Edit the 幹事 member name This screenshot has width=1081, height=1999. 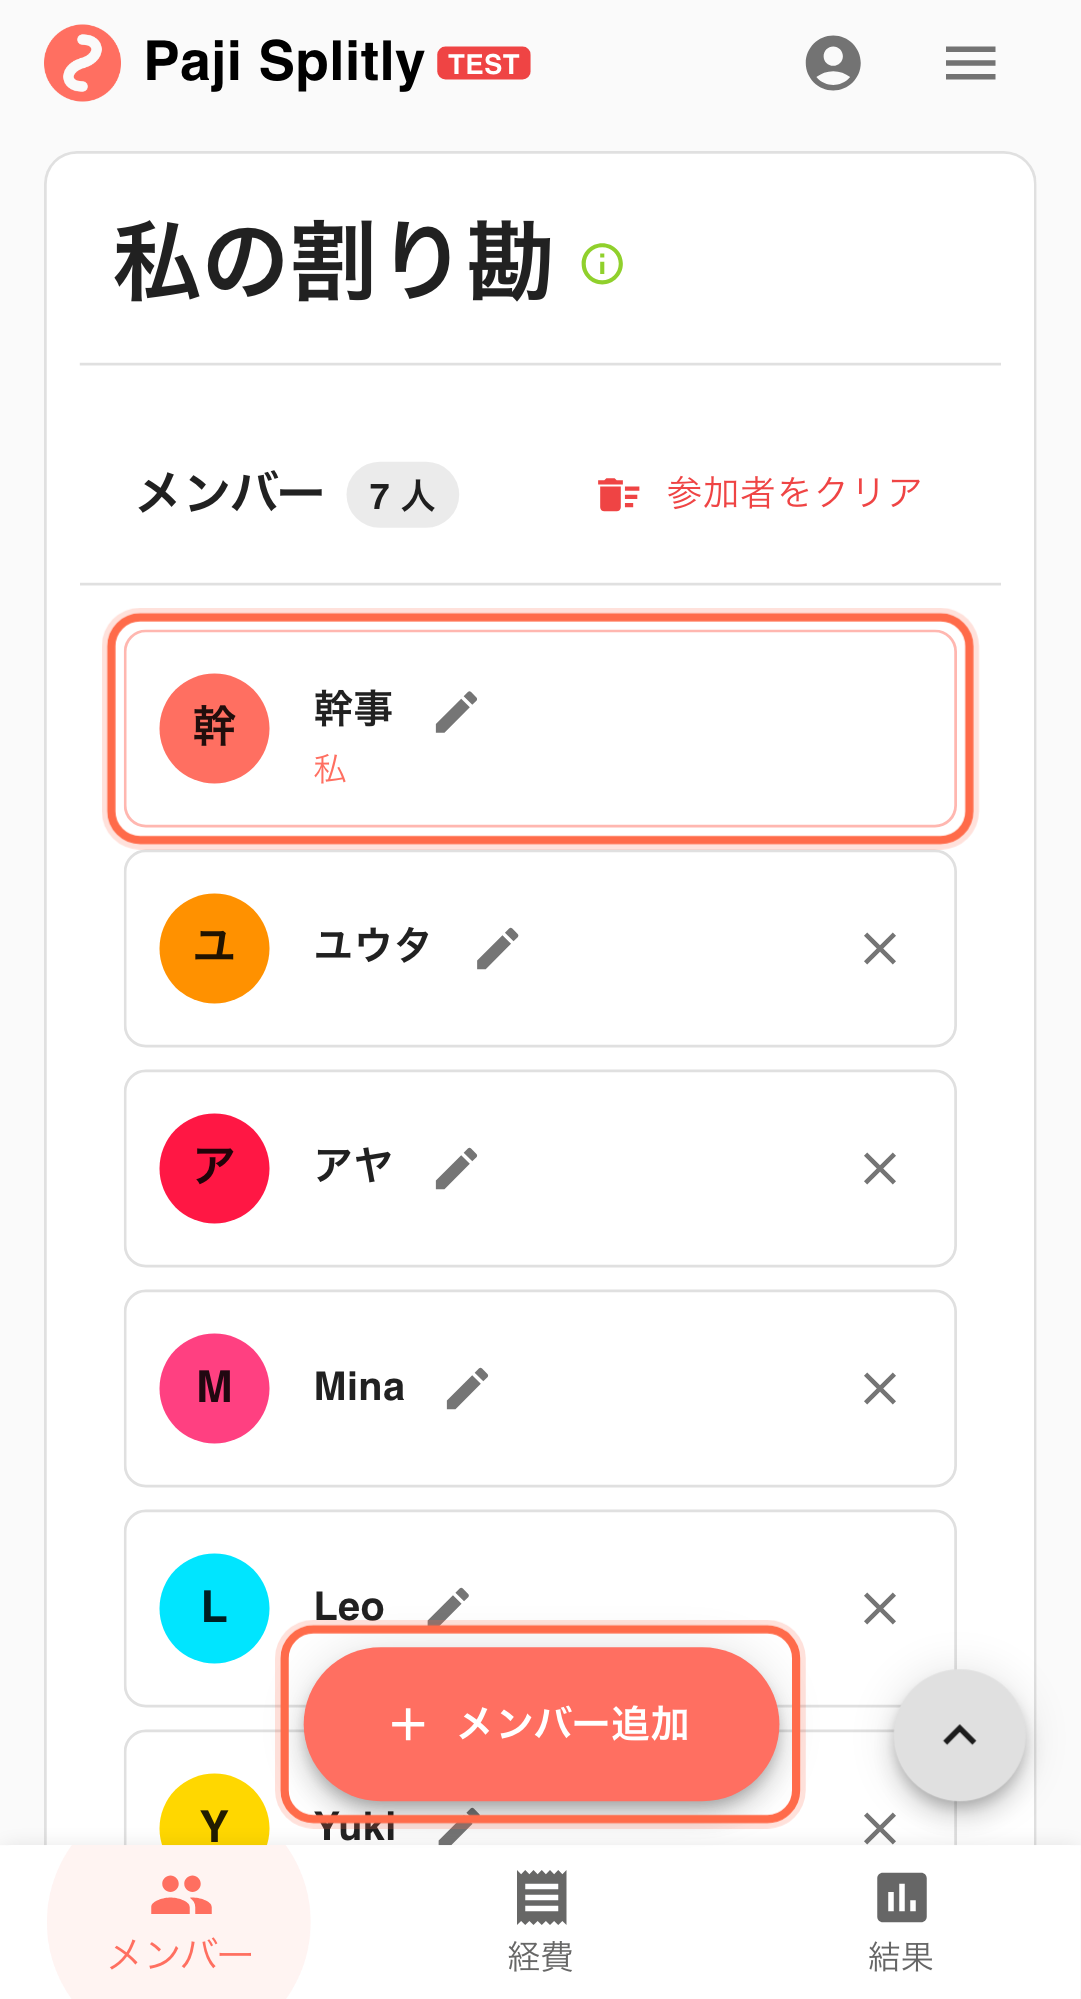coord(456,712)
